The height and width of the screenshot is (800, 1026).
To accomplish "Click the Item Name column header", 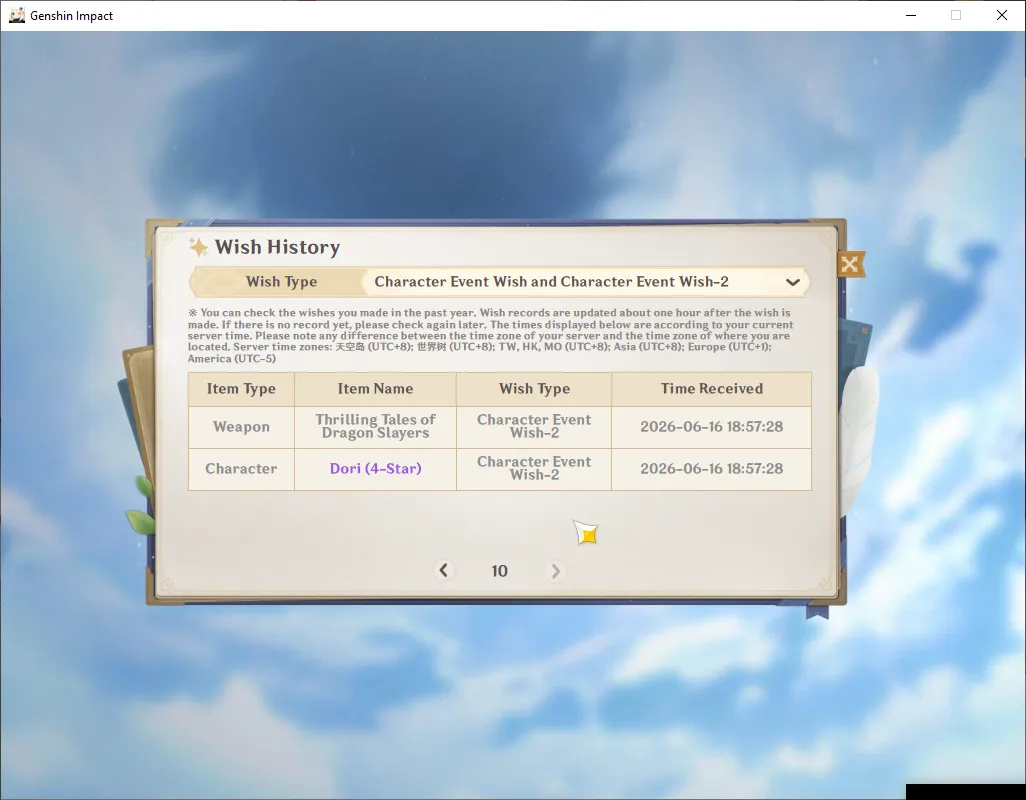I will click(x=375, y=389).
